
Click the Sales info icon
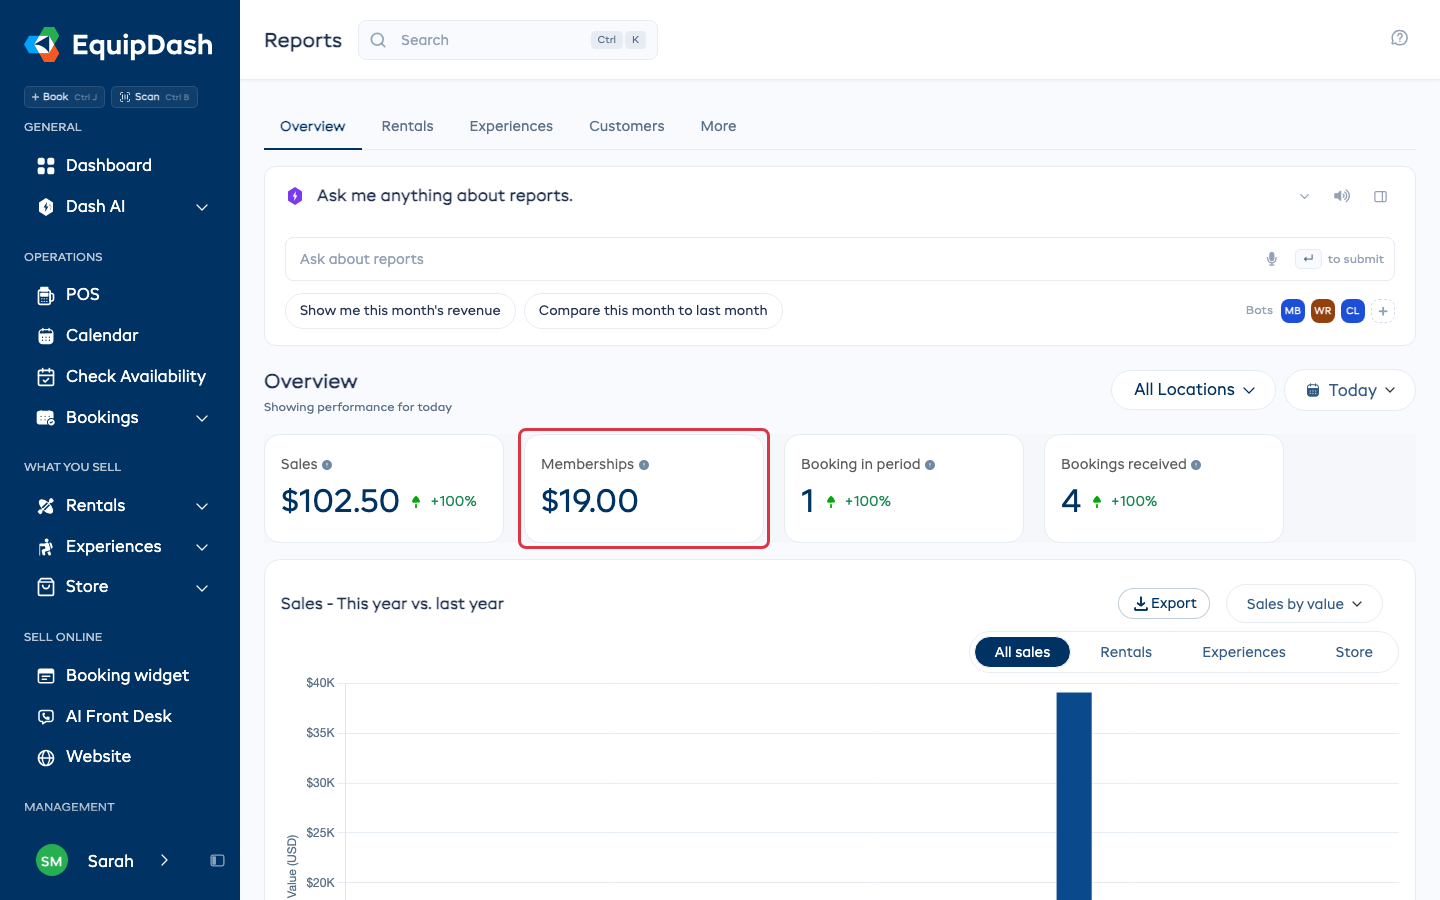327,465
